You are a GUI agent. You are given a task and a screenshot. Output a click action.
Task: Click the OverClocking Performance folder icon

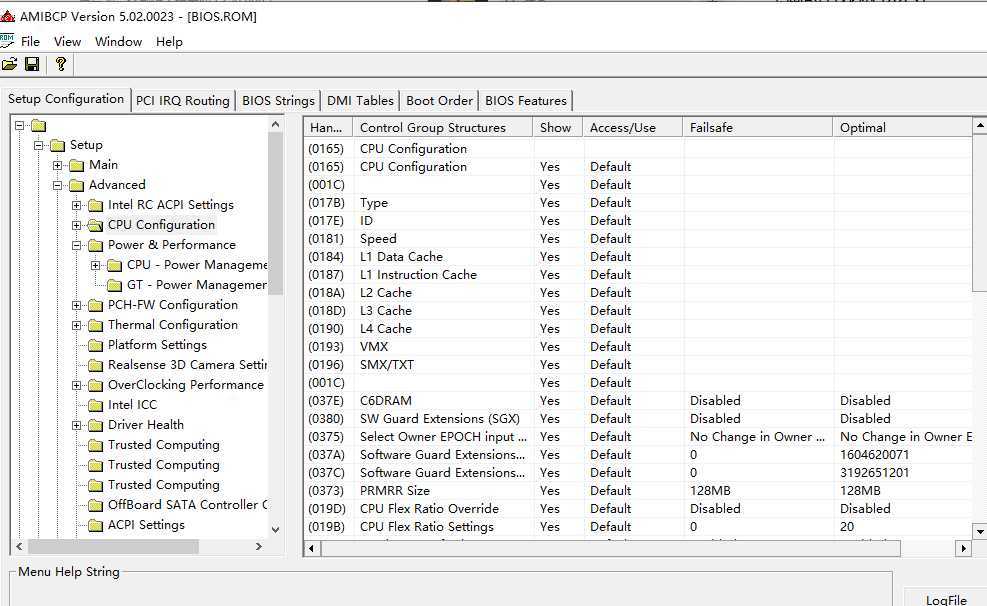pos(96,386)
